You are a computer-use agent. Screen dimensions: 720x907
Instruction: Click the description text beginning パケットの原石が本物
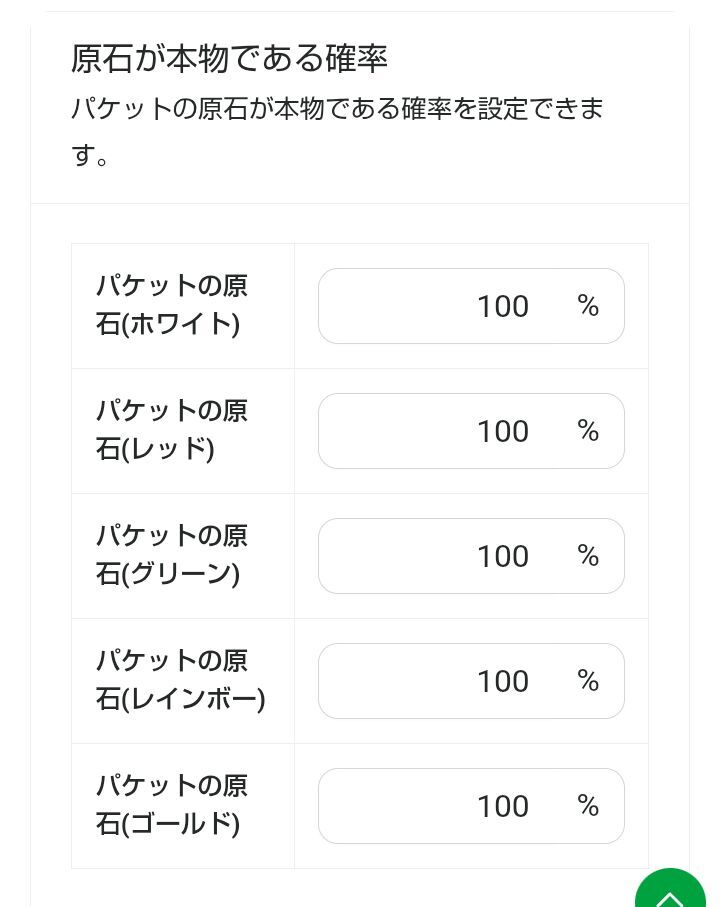pyautogui.click(x=337, y=109)
